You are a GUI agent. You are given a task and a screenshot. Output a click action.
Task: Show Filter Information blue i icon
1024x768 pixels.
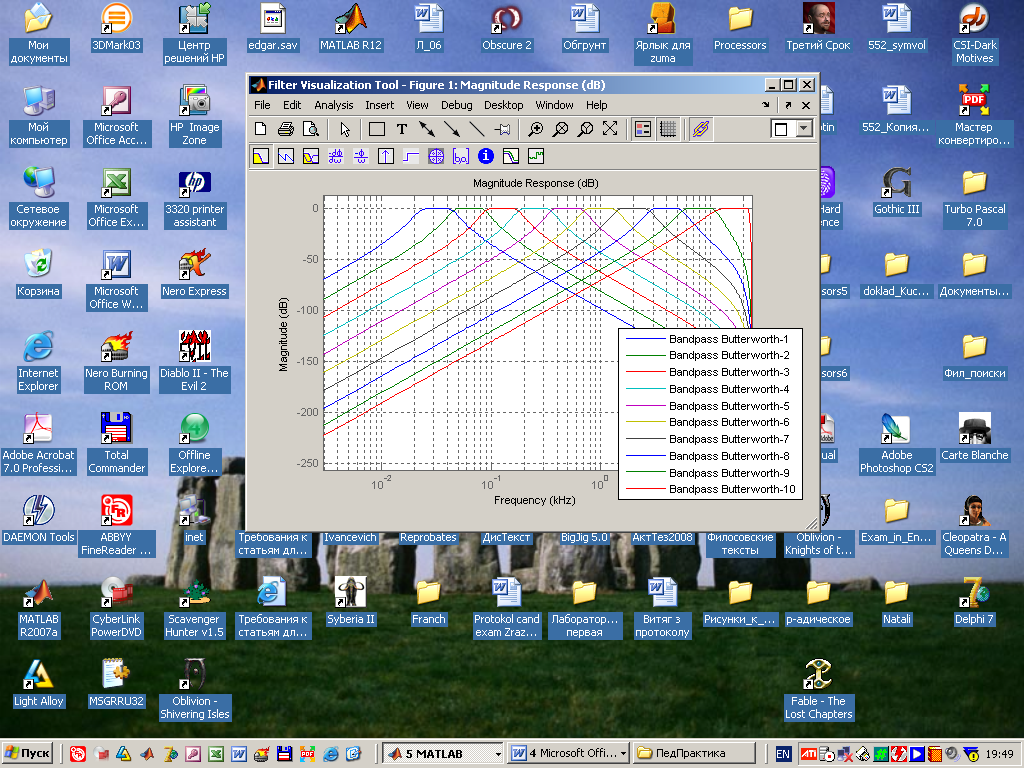[x=485, y=157]
